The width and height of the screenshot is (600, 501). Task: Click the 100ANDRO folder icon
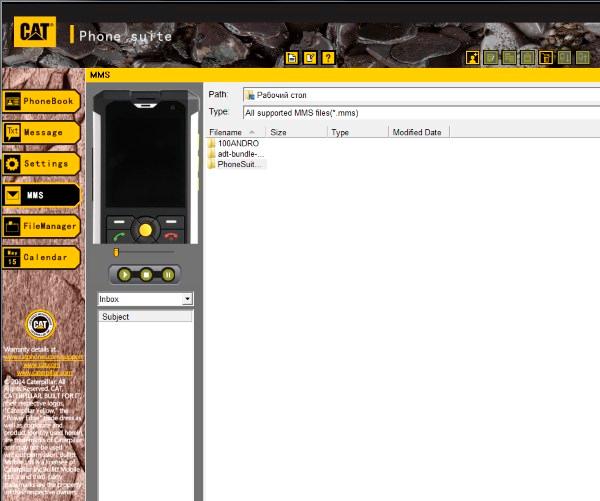(x=212, y=143)
